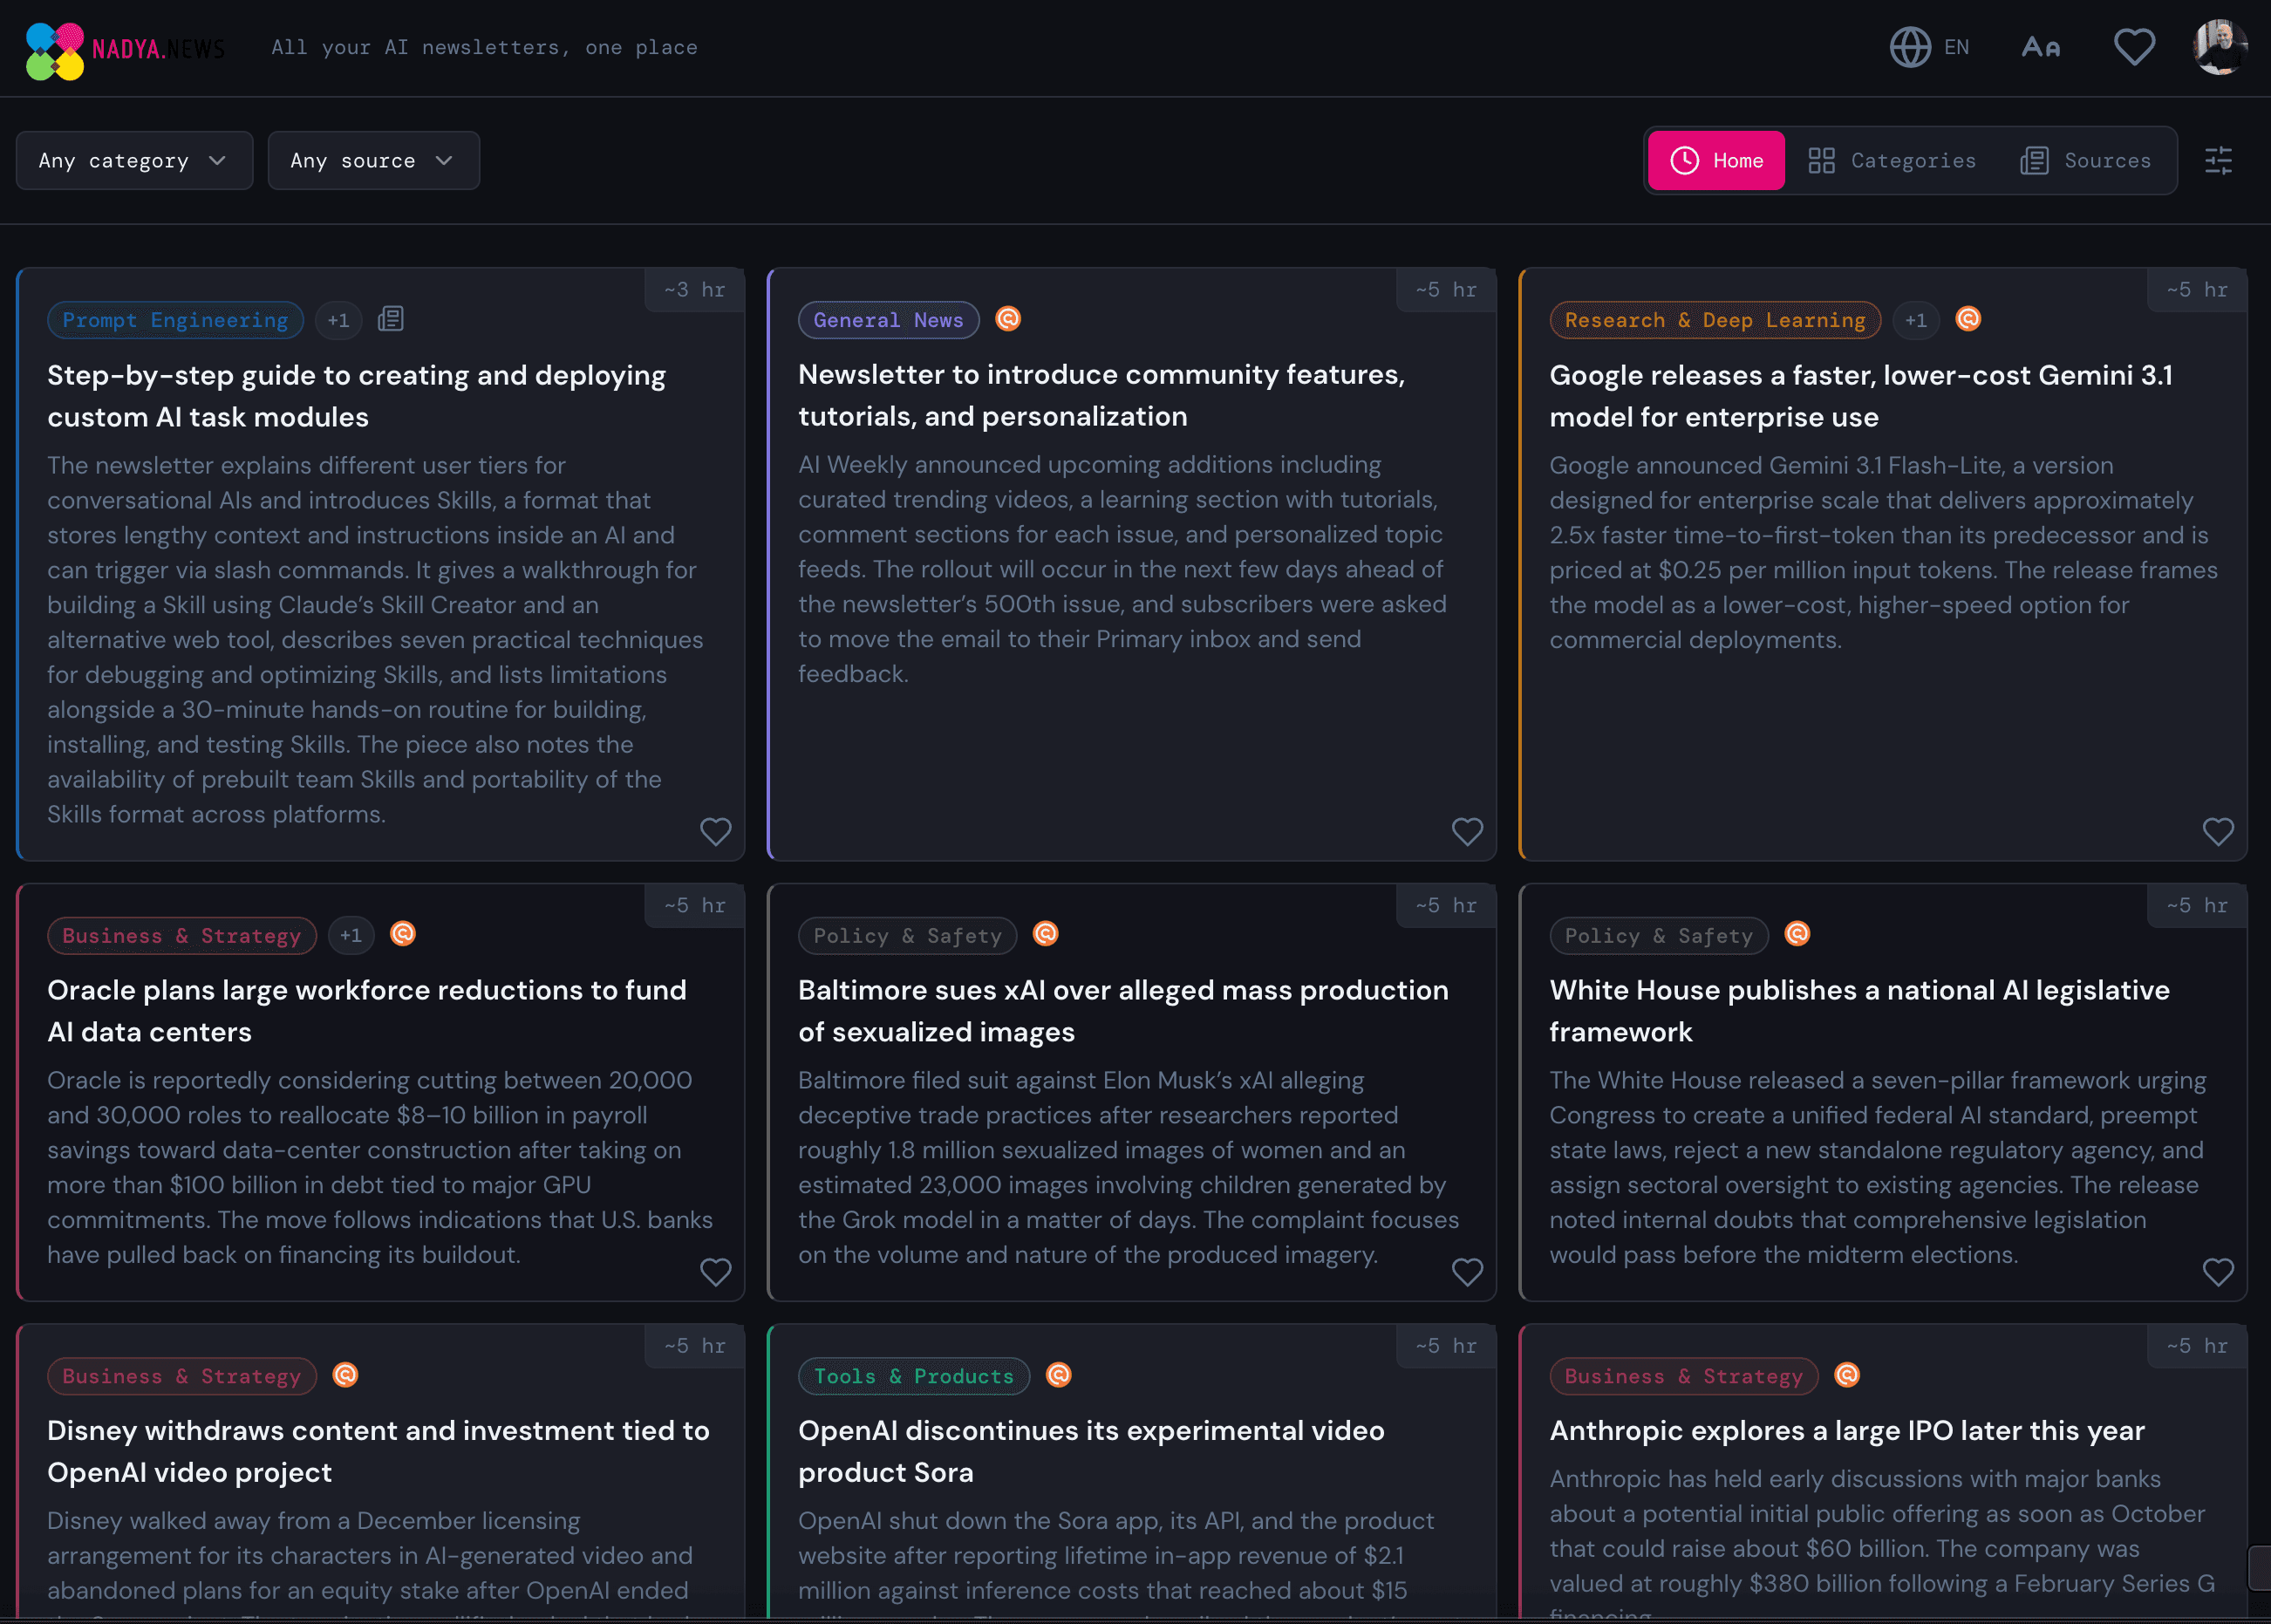Switch to the Categories tab

(x=1892, y=160)
